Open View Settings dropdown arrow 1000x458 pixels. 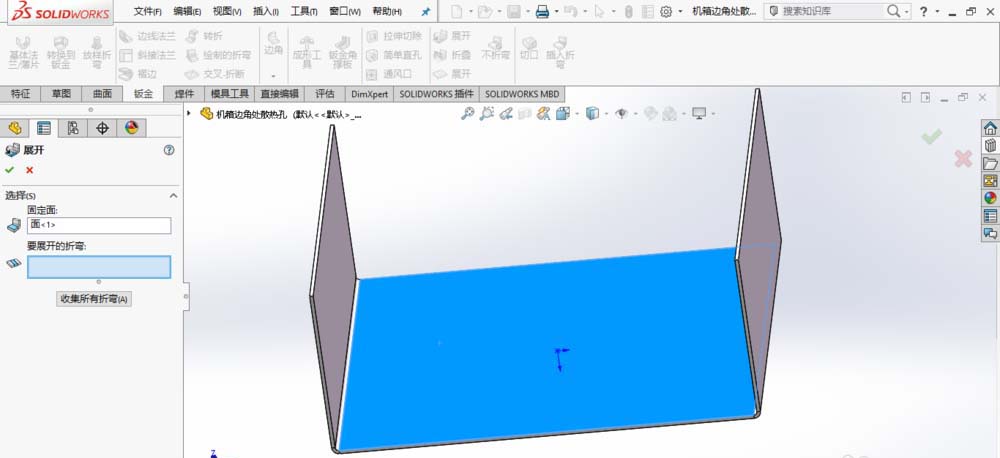point(712,114)
